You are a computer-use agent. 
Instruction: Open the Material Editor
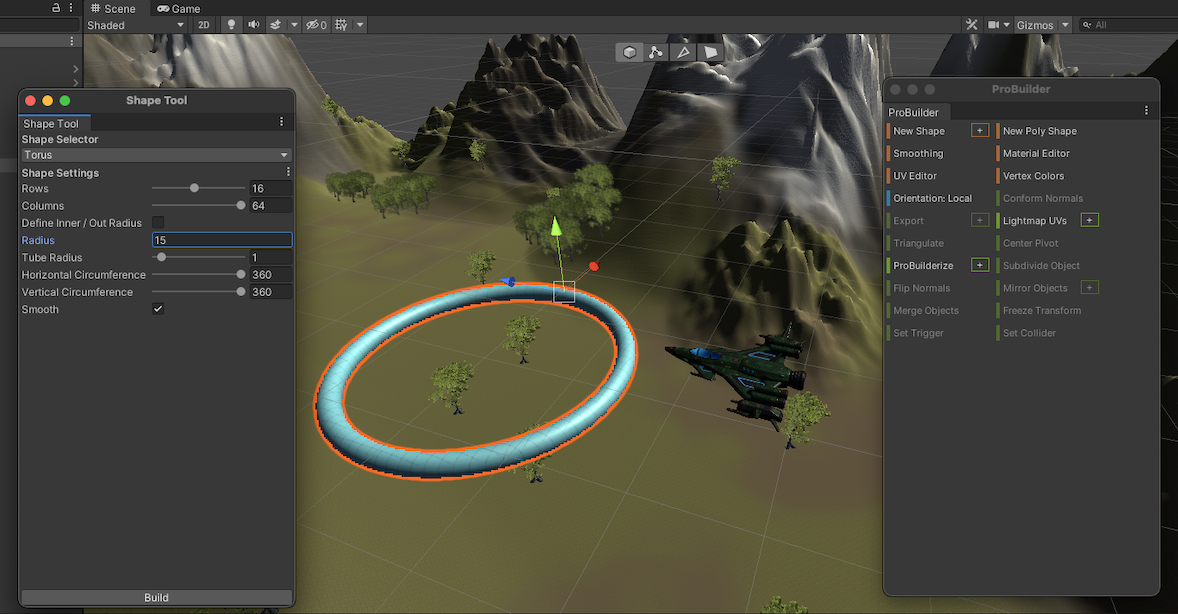(x=1036, y=154)
